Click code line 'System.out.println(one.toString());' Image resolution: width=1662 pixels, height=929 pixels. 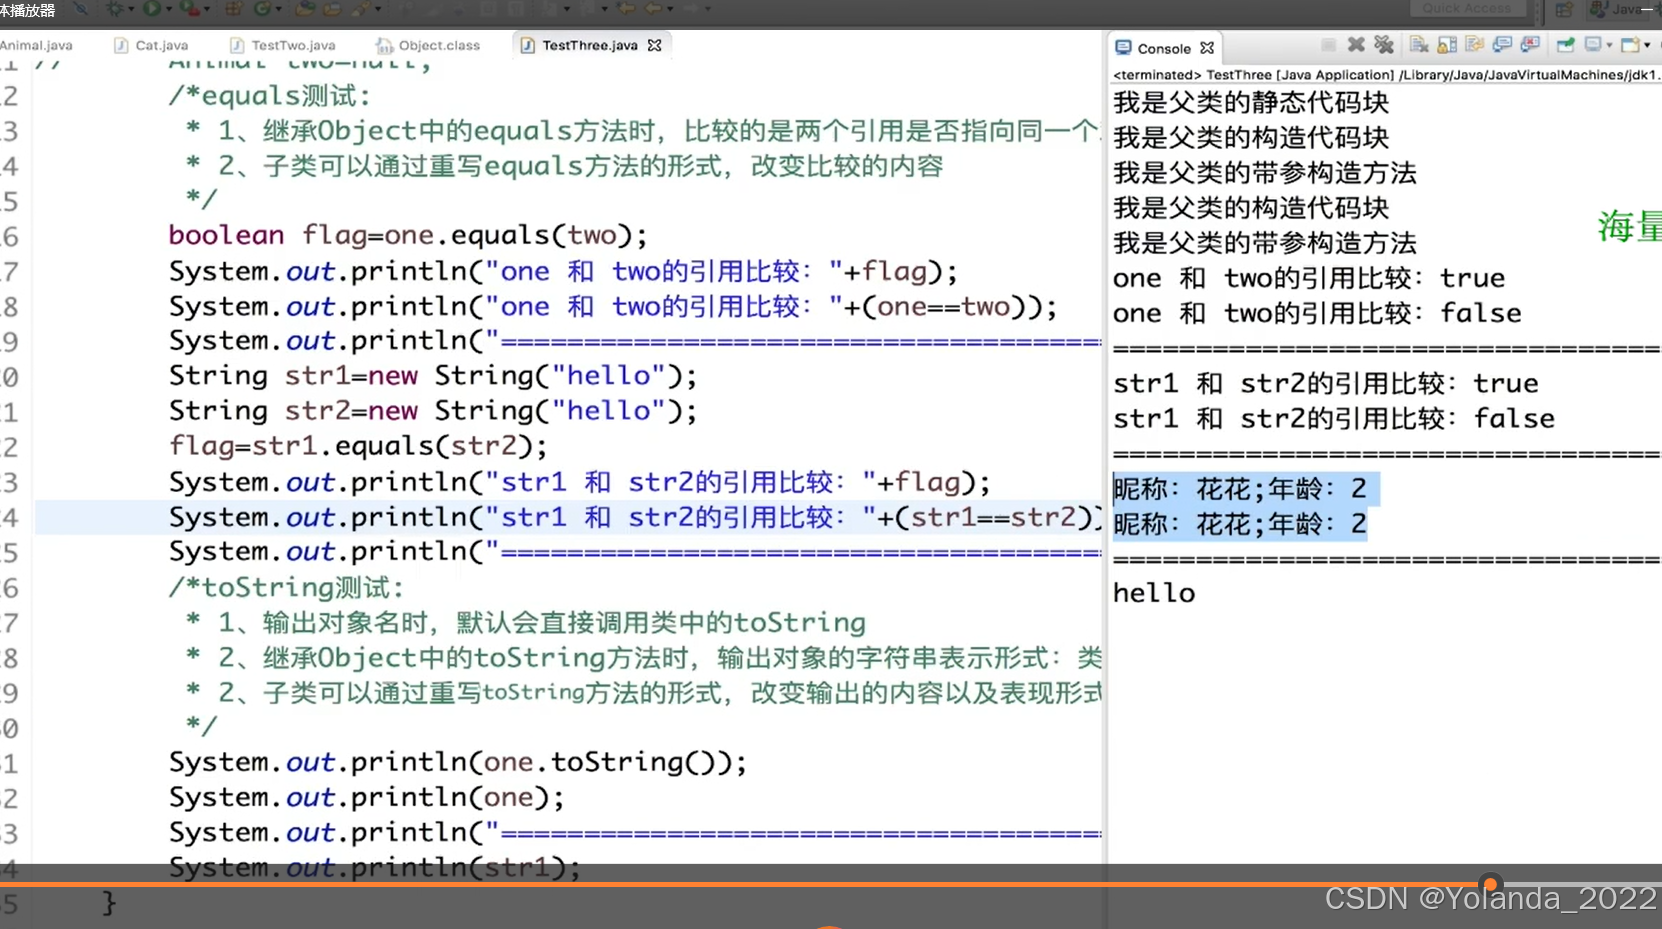458,762
